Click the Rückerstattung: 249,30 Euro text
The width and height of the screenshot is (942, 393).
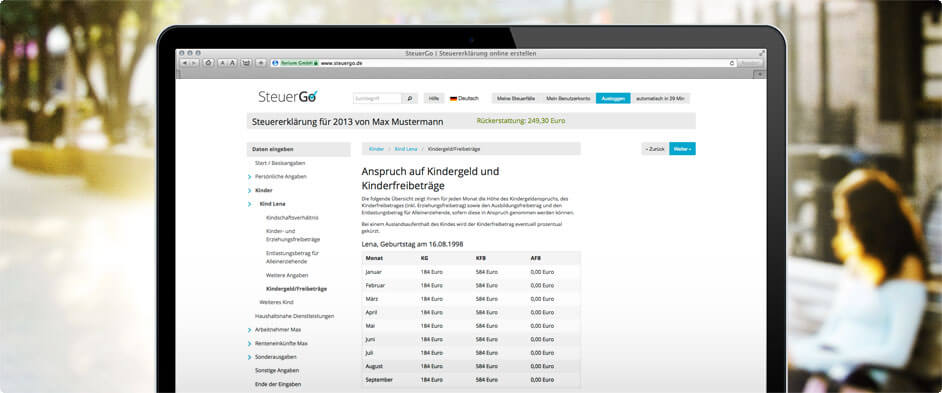point(520,121)
